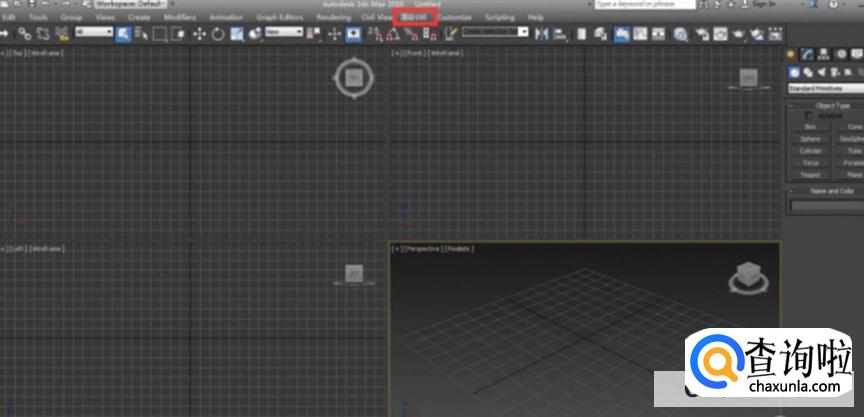
Task: Toggle the Scene Explorer
Action: (x=581, y=34)
